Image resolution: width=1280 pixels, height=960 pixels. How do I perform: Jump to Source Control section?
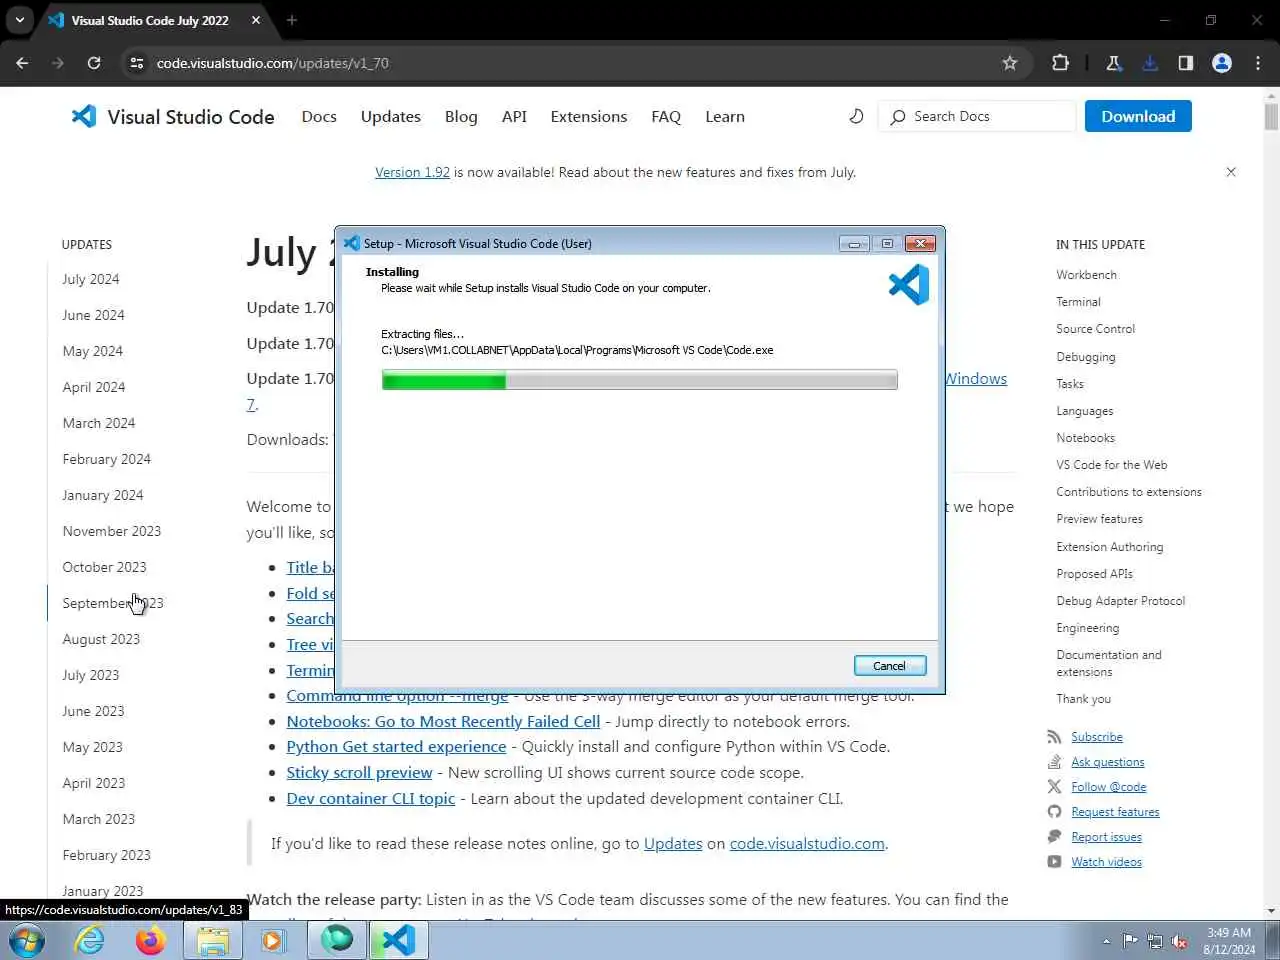point(1095,329)
